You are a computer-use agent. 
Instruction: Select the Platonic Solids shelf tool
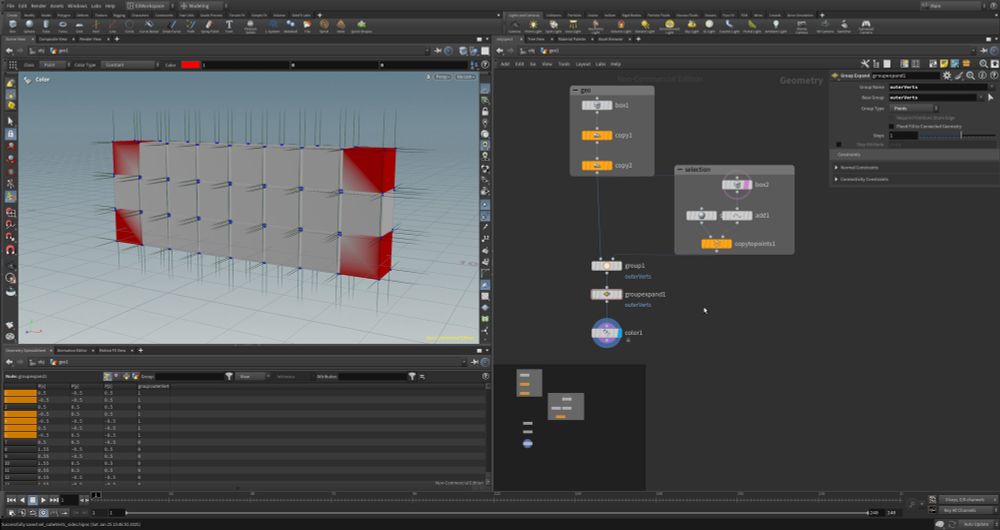point(251,26)
